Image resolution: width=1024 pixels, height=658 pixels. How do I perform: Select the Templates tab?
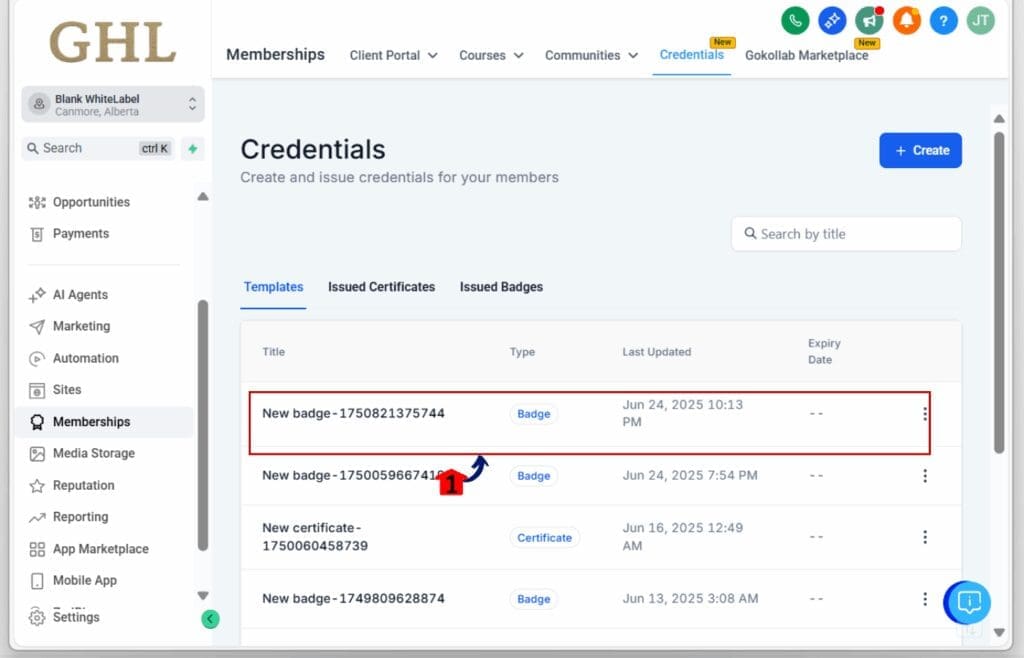(273, 287)
